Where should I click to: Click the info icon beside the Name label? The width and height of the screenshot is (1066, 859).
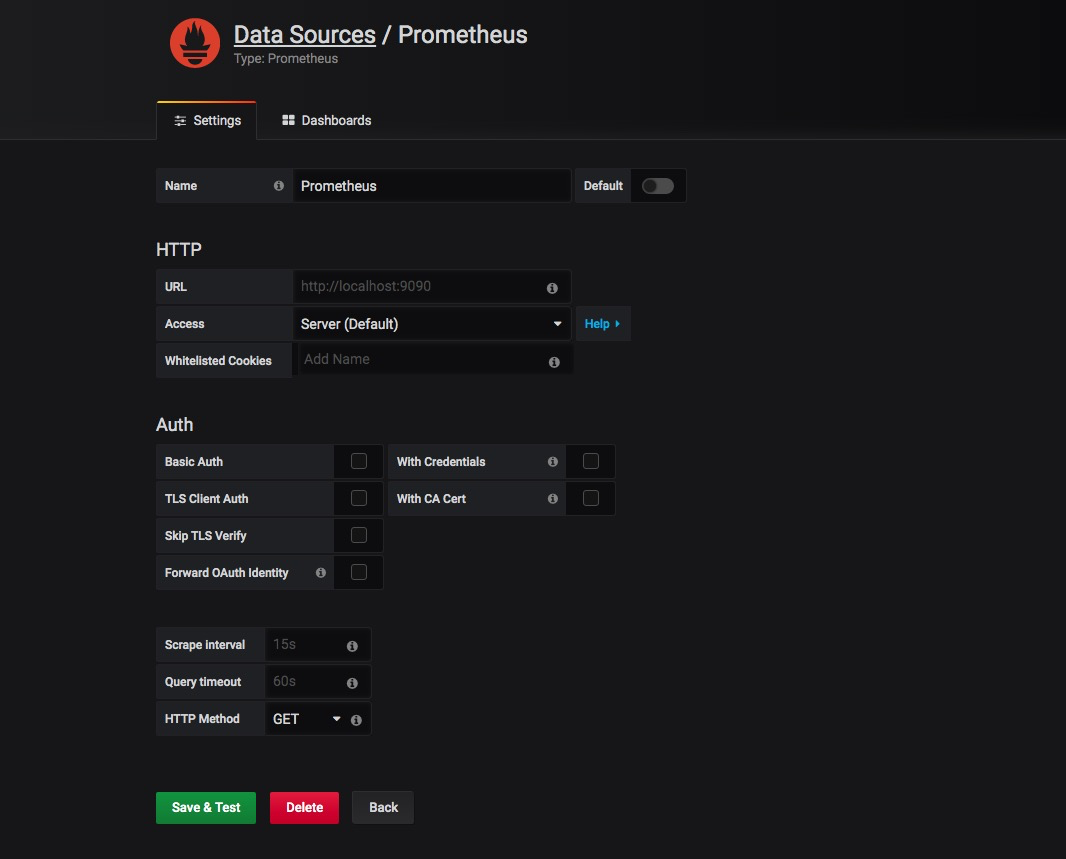click(279, 186)
